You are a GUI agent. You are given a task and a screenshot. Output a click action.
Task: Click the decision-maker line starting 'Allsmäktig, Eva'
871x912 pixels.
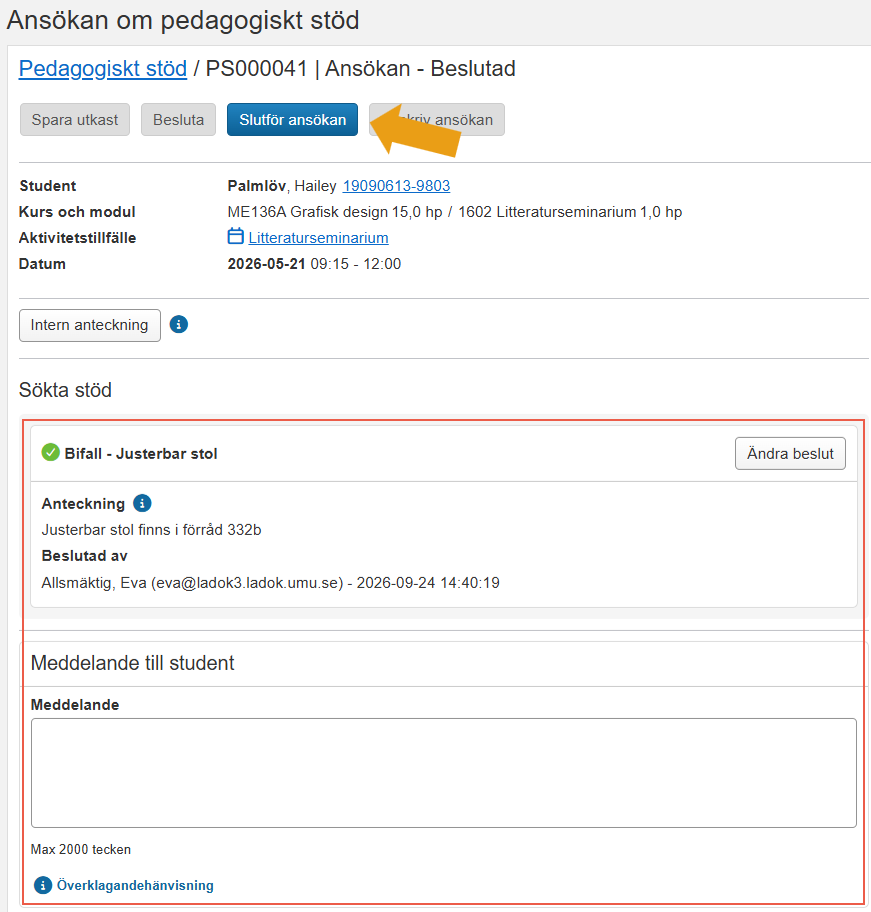(x=270, y=583)
